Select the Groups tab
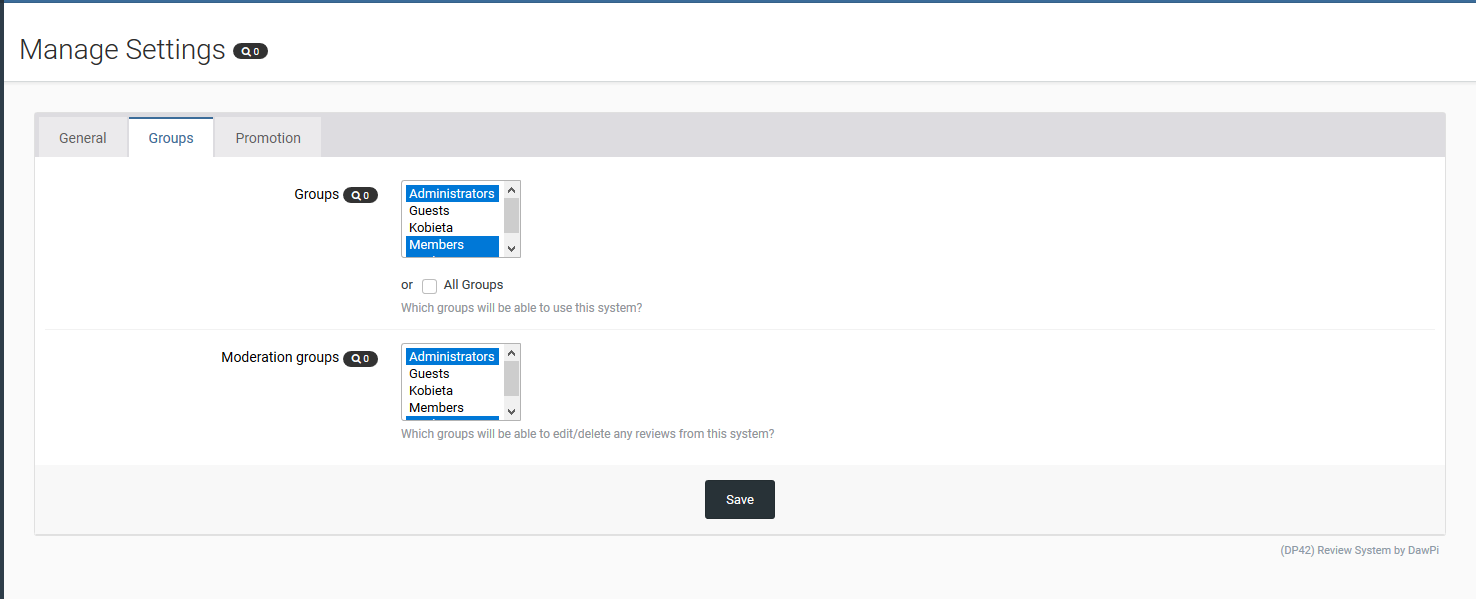The image size is (1476, 599). [171, 138]
